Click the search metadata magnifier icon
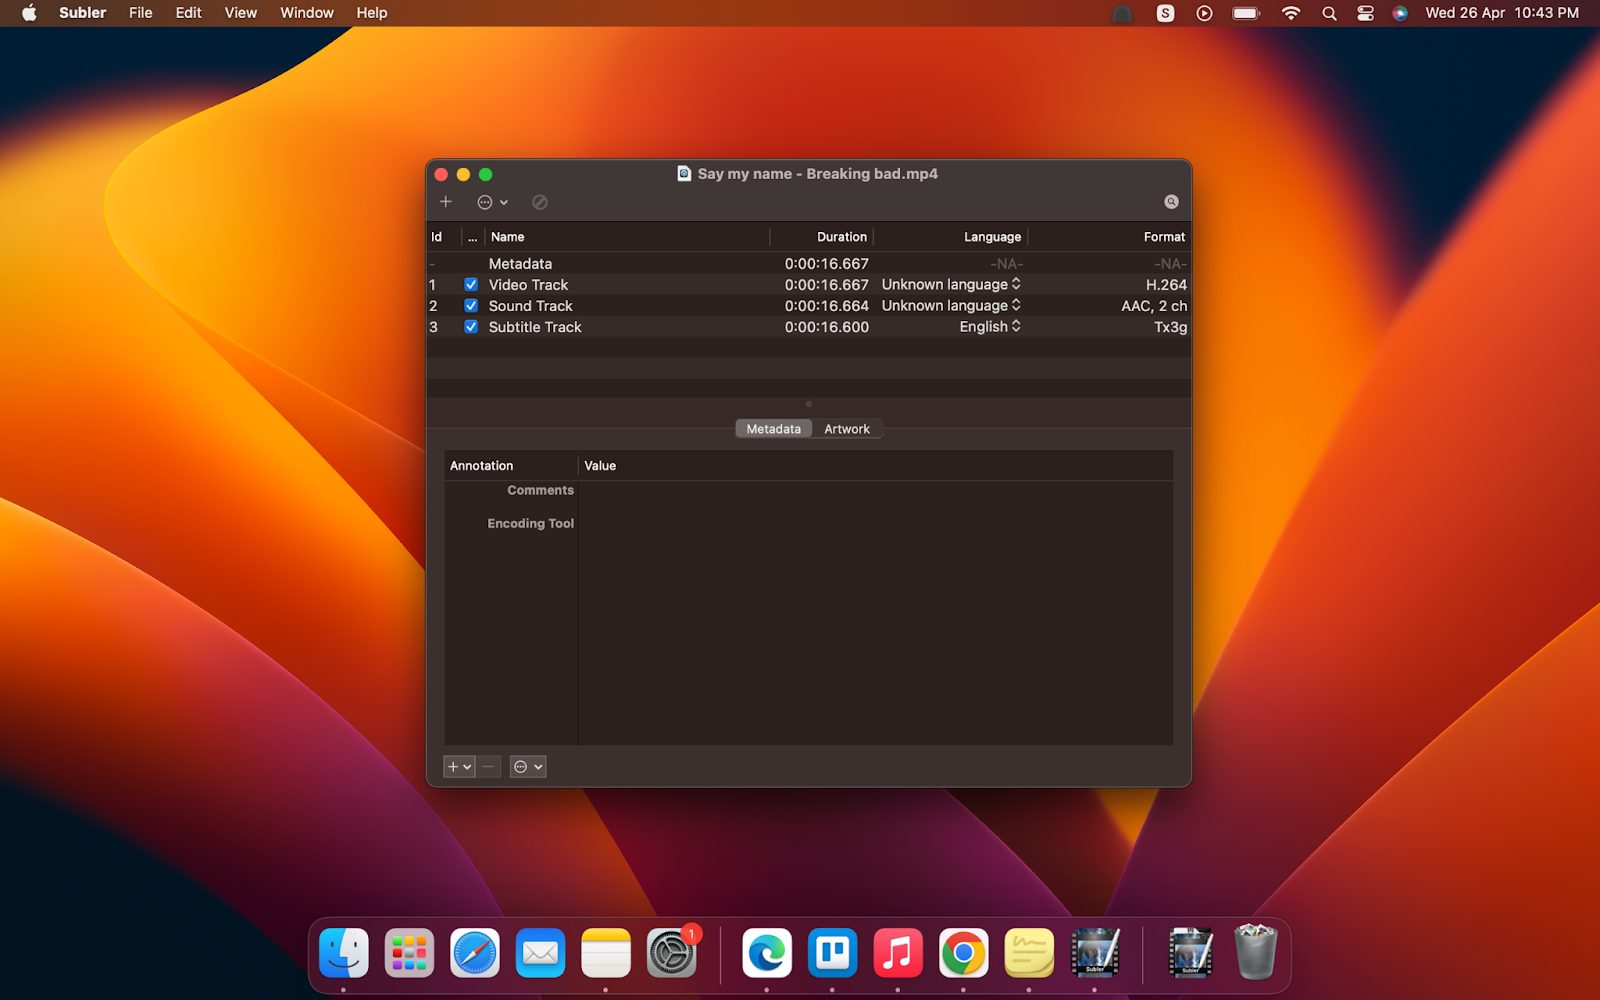1600x1000 pixels. (x=1171, y=202)
